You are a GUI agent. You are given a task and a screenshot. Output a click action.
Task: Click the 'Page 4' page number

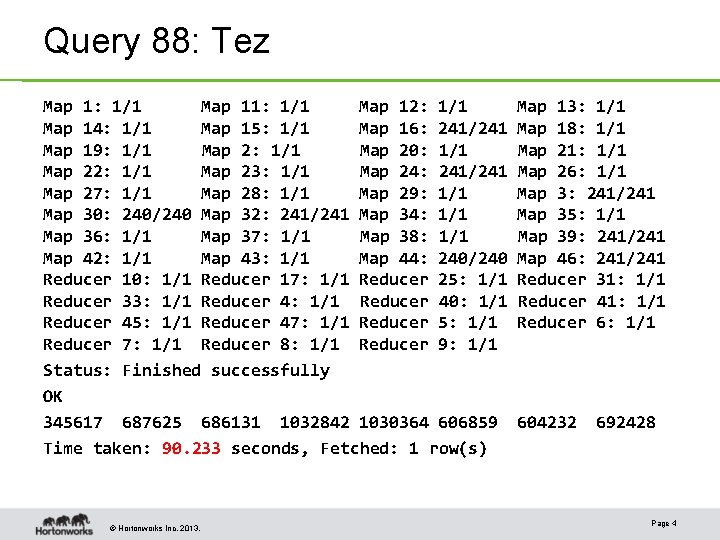[664, 523]
